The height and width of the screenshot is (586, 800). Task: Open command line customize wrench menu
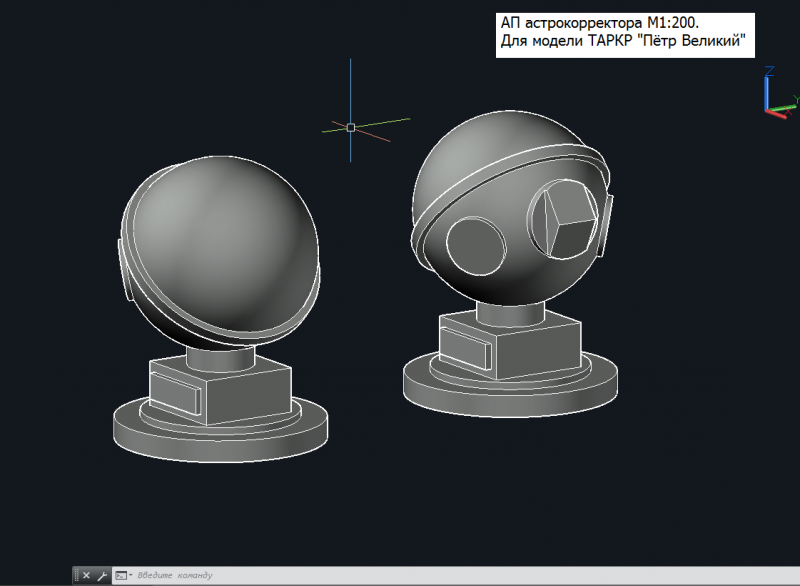pyautogui.click(x=101, y=575)
